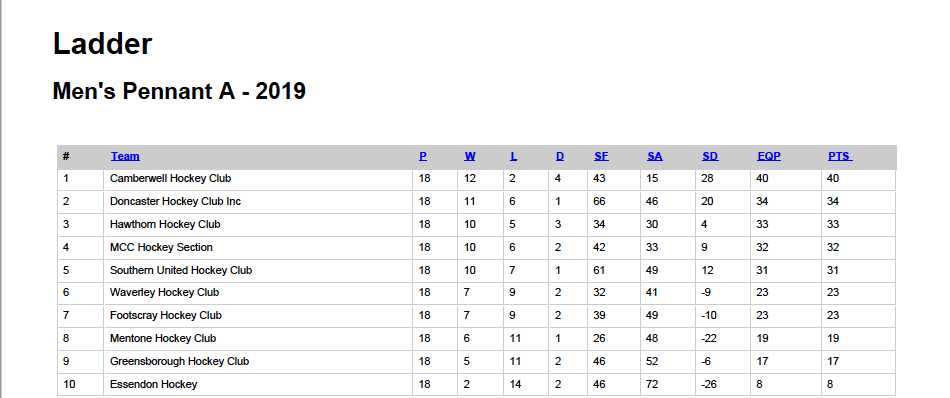Screen dimensions: 950x398
Task: Select Greensborough Hockey Club row
Action: click(476, 362)
